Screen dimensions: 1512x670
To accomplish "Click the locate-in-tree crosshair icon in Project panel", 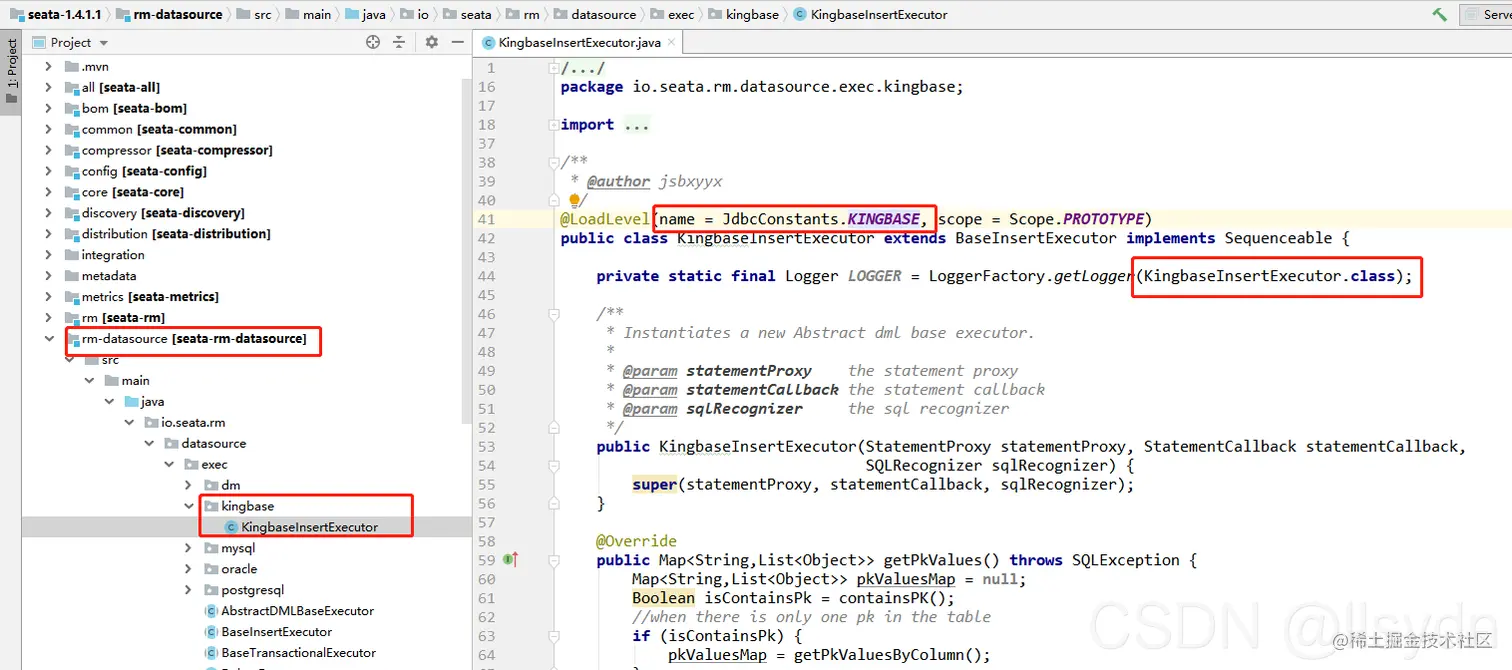I will point(373,42).
